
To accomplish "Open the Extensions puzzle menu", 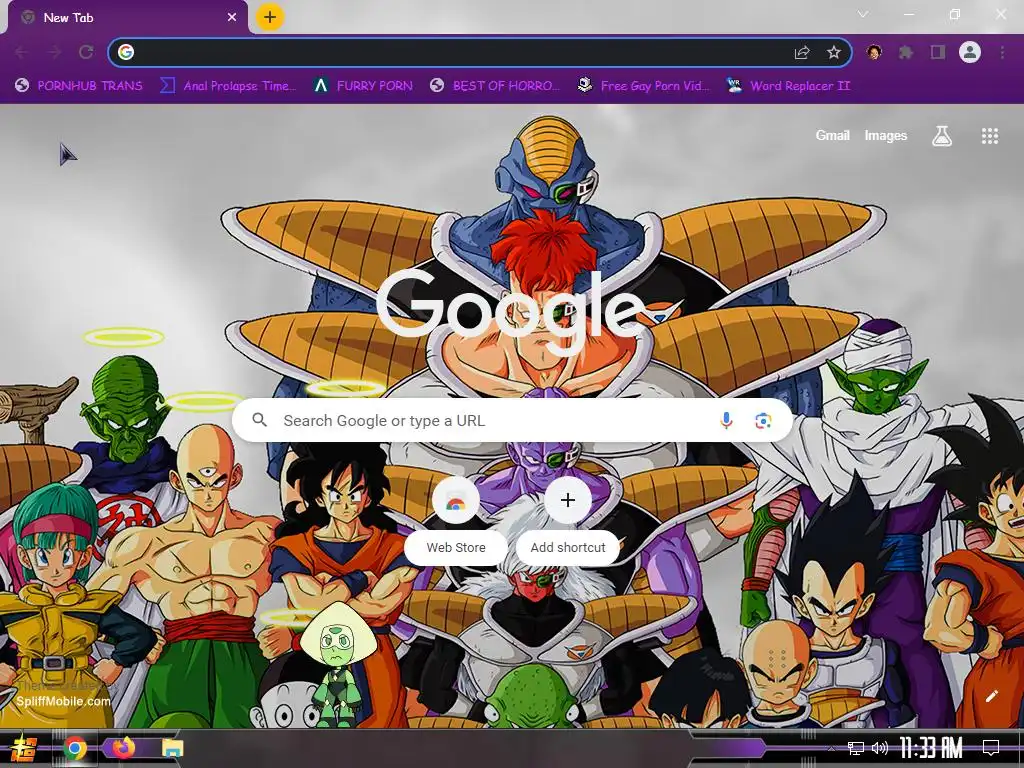I will pyautogui.click(x=906, y=52).
